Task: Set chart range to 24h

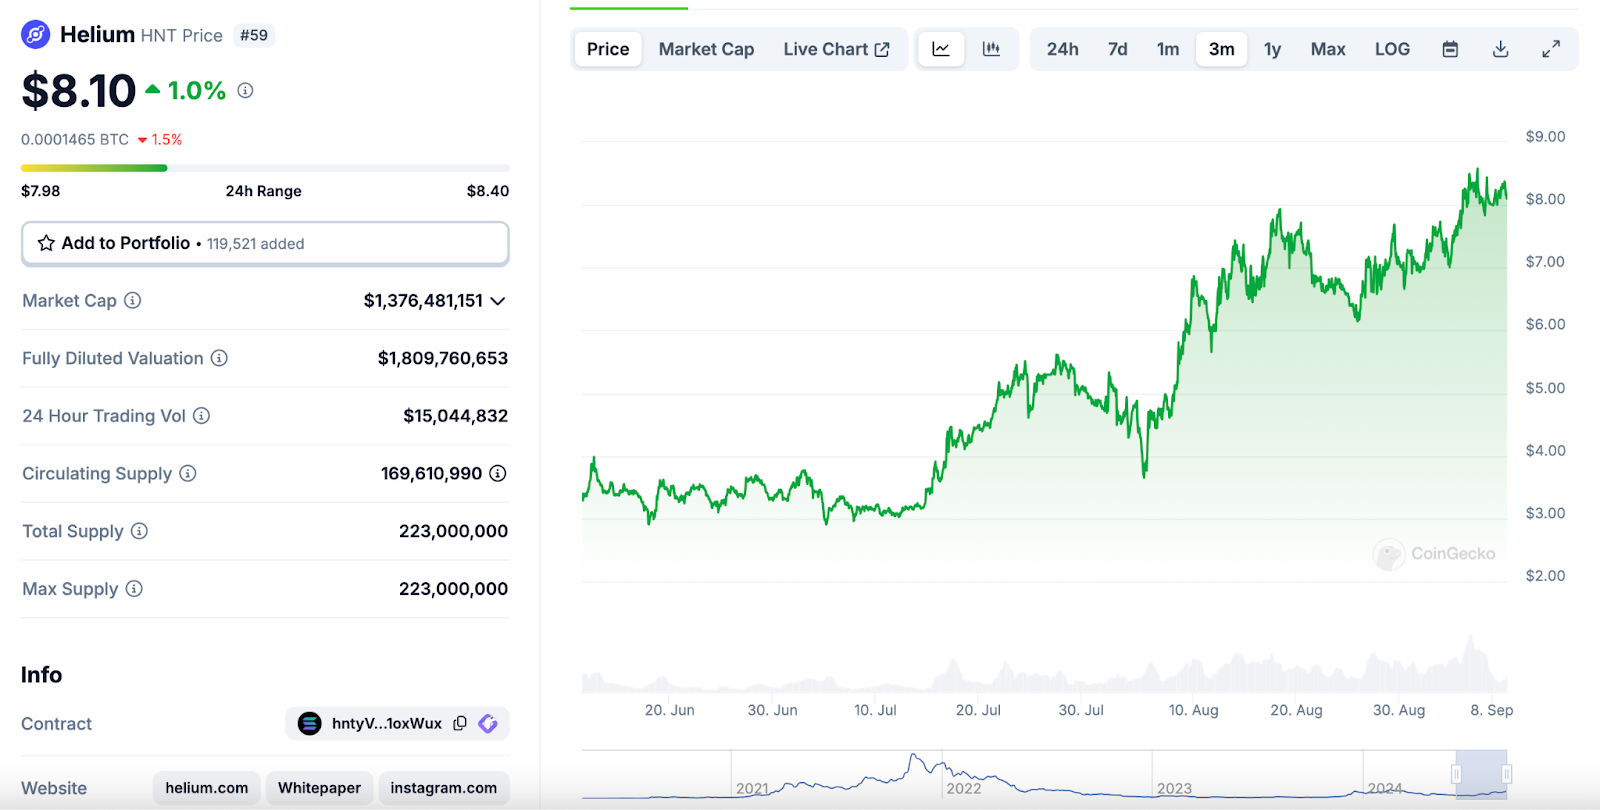Action: 1062,49
